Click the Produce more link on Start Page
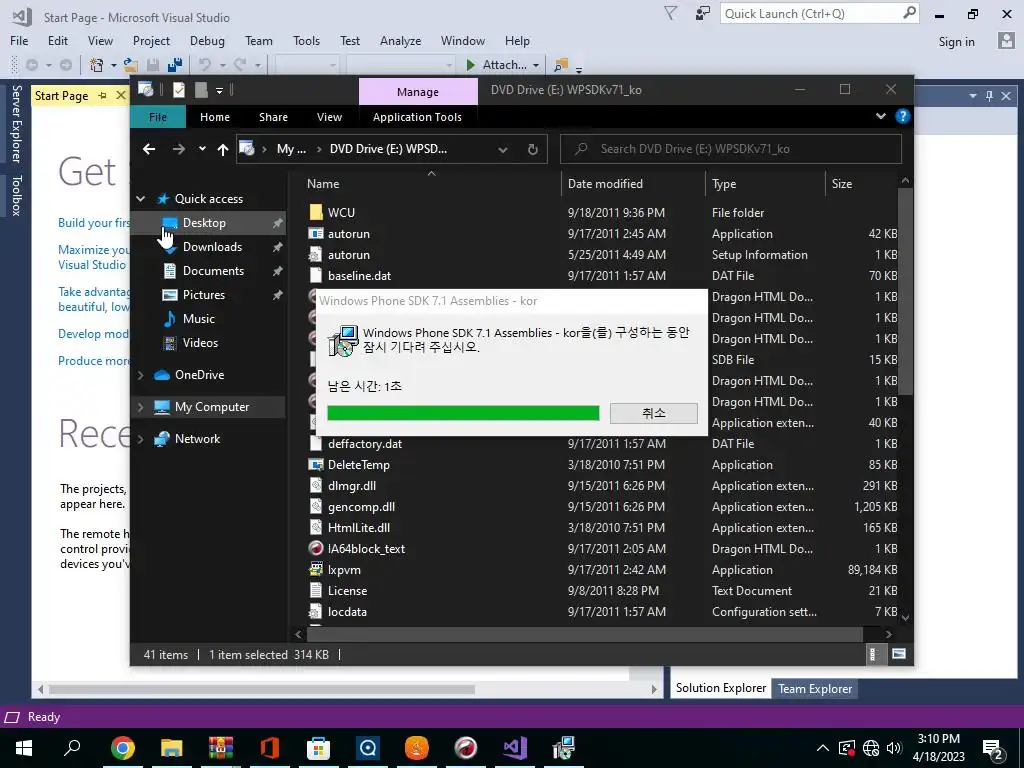The height and width of the screenshot is (768, 1024). point(93,360)
